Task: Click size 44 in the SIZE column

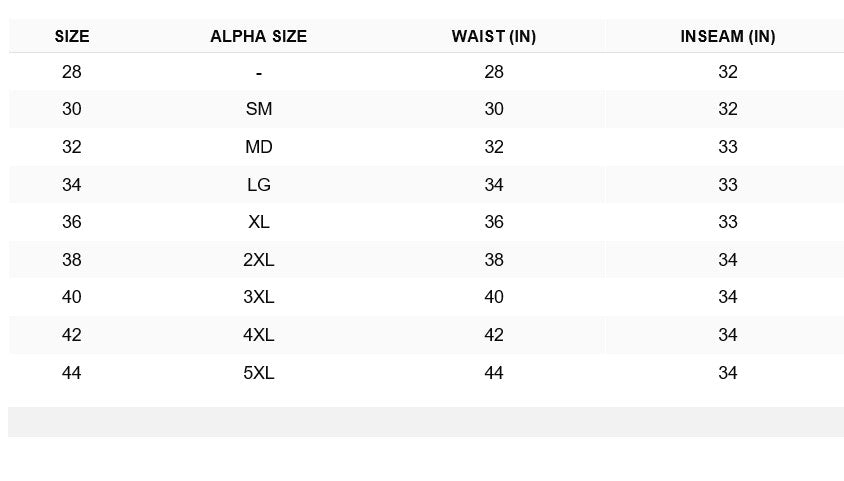Action: [72, 372]
